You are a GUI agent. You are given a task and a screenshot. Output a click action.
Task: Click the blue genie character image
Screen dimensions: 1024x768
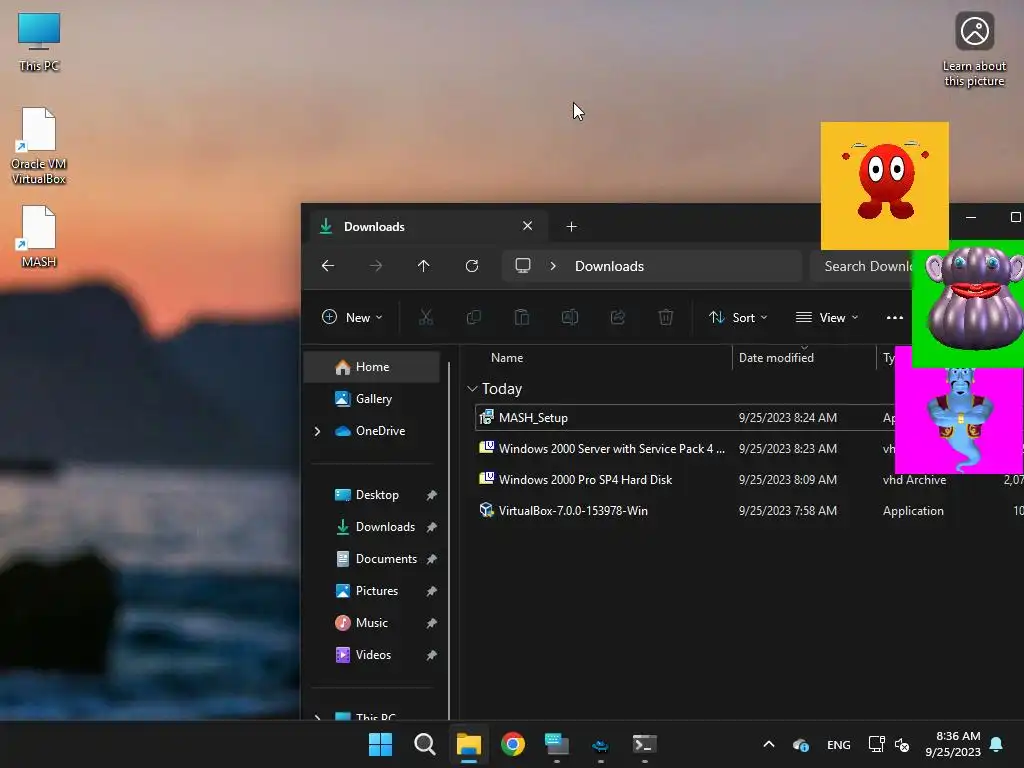coord(959,419)
